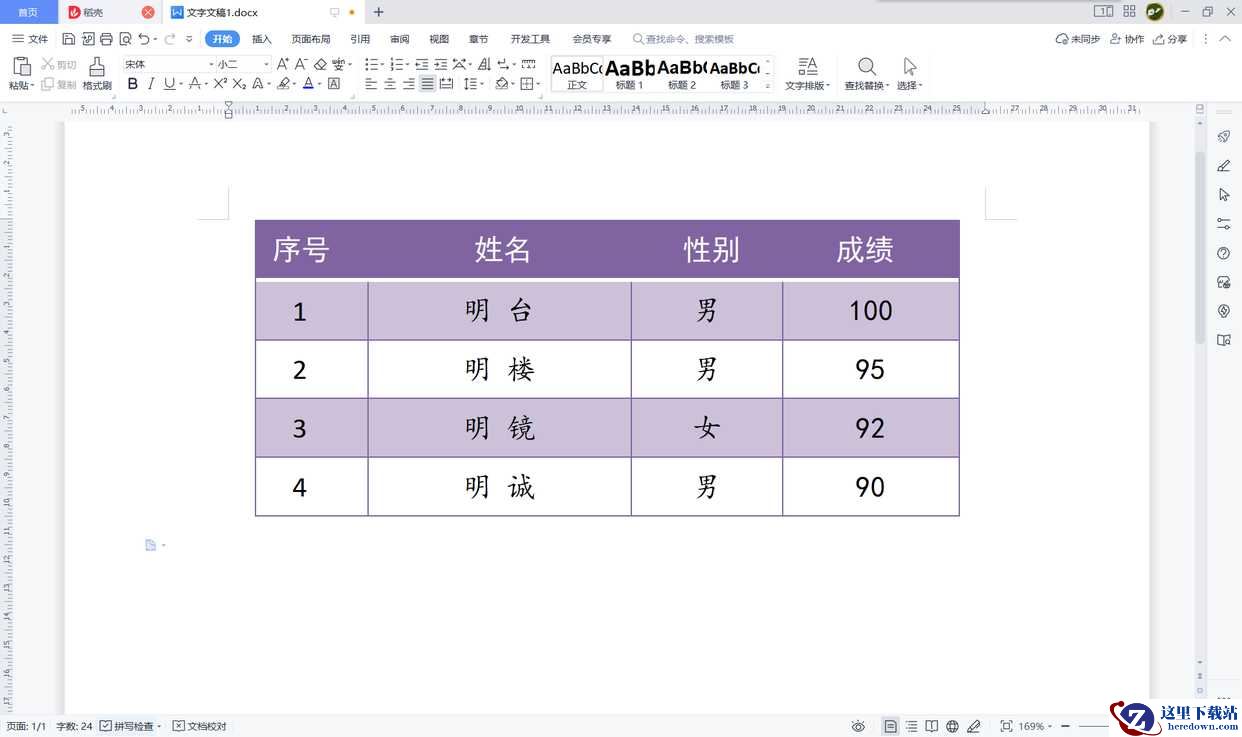Click the font color letter A button

point(308,84)
